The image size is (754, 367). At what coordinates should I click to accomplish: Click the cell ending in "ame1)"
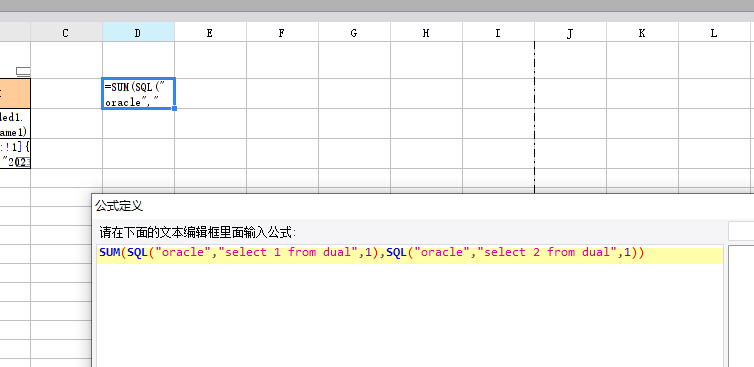pyautogui.click(x=15, y=124)
